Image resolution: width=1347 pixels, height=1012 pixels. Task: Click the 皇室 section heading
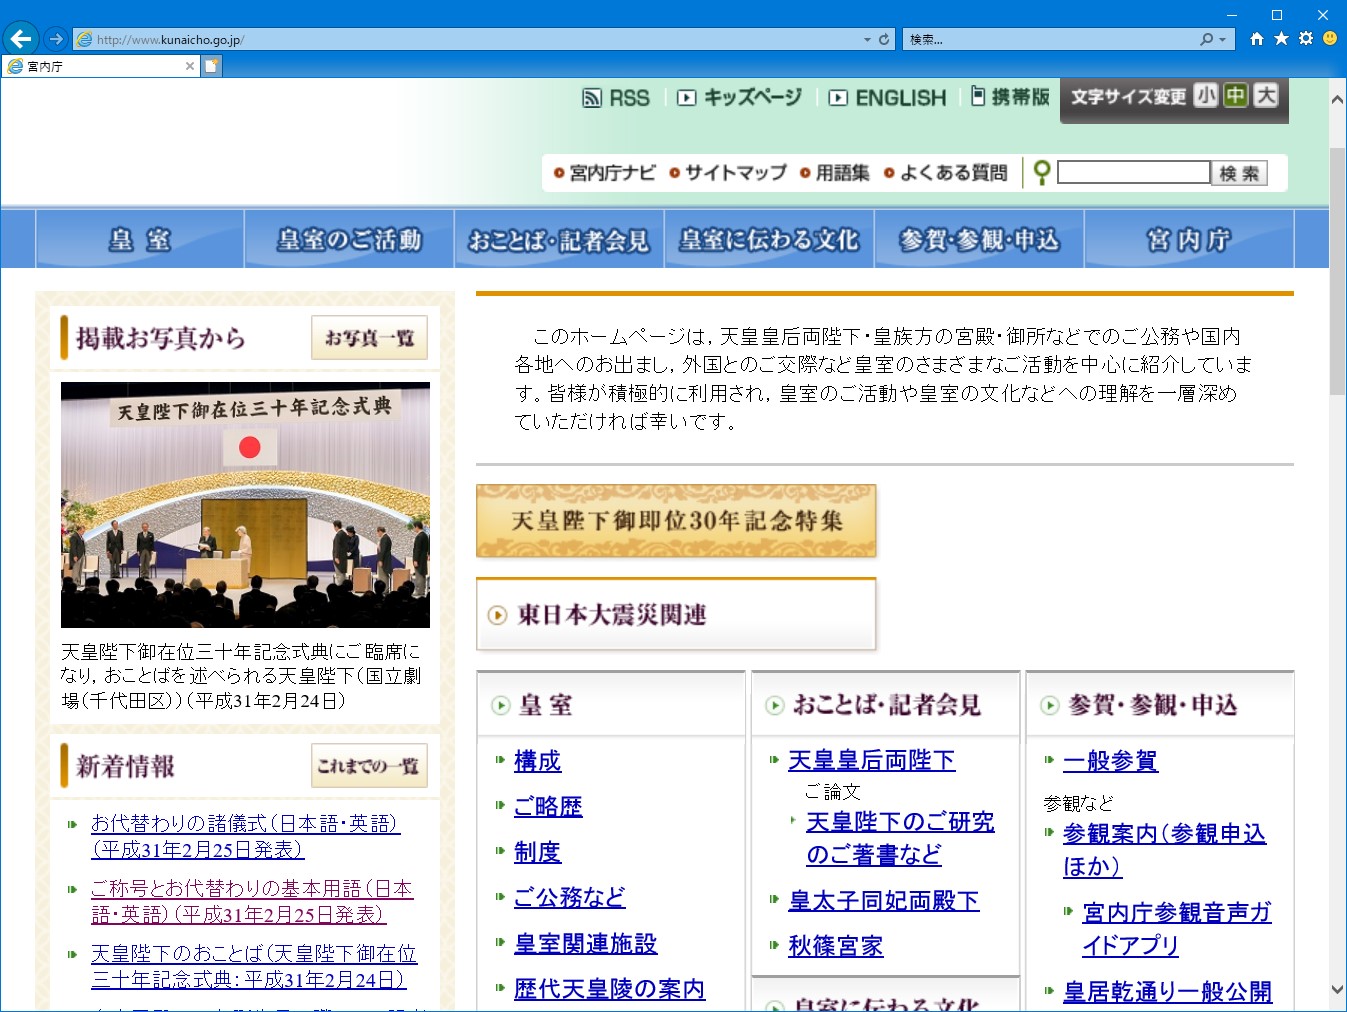546,705
